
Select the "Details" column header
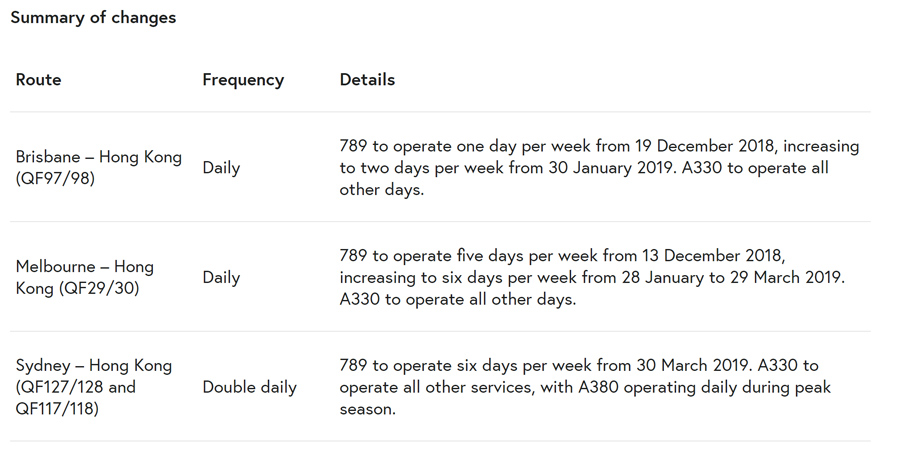[x=367, y=80]
